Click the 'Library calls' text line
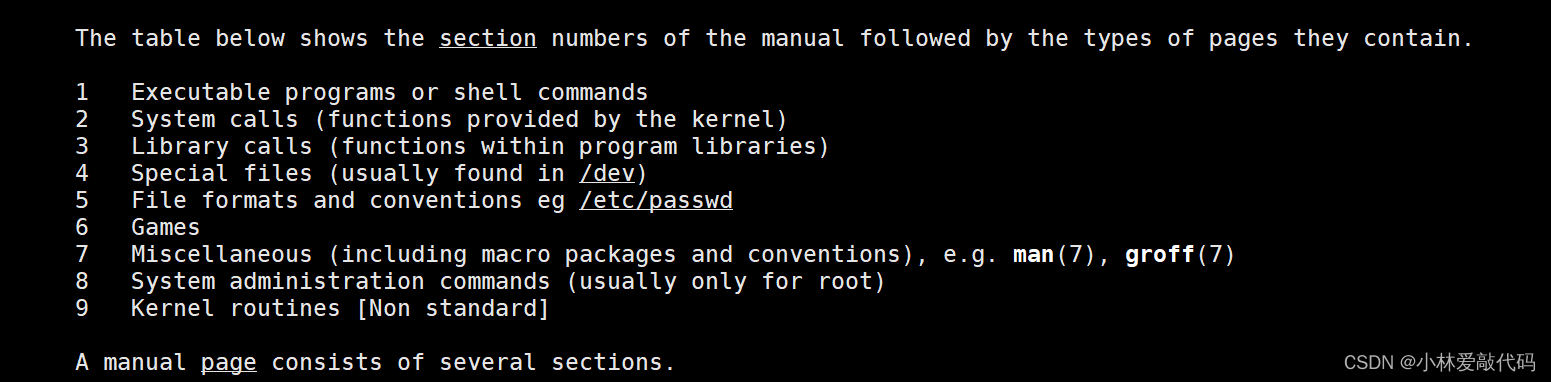The width and height of the screenshot is (1551, 382). pos(480,147)
